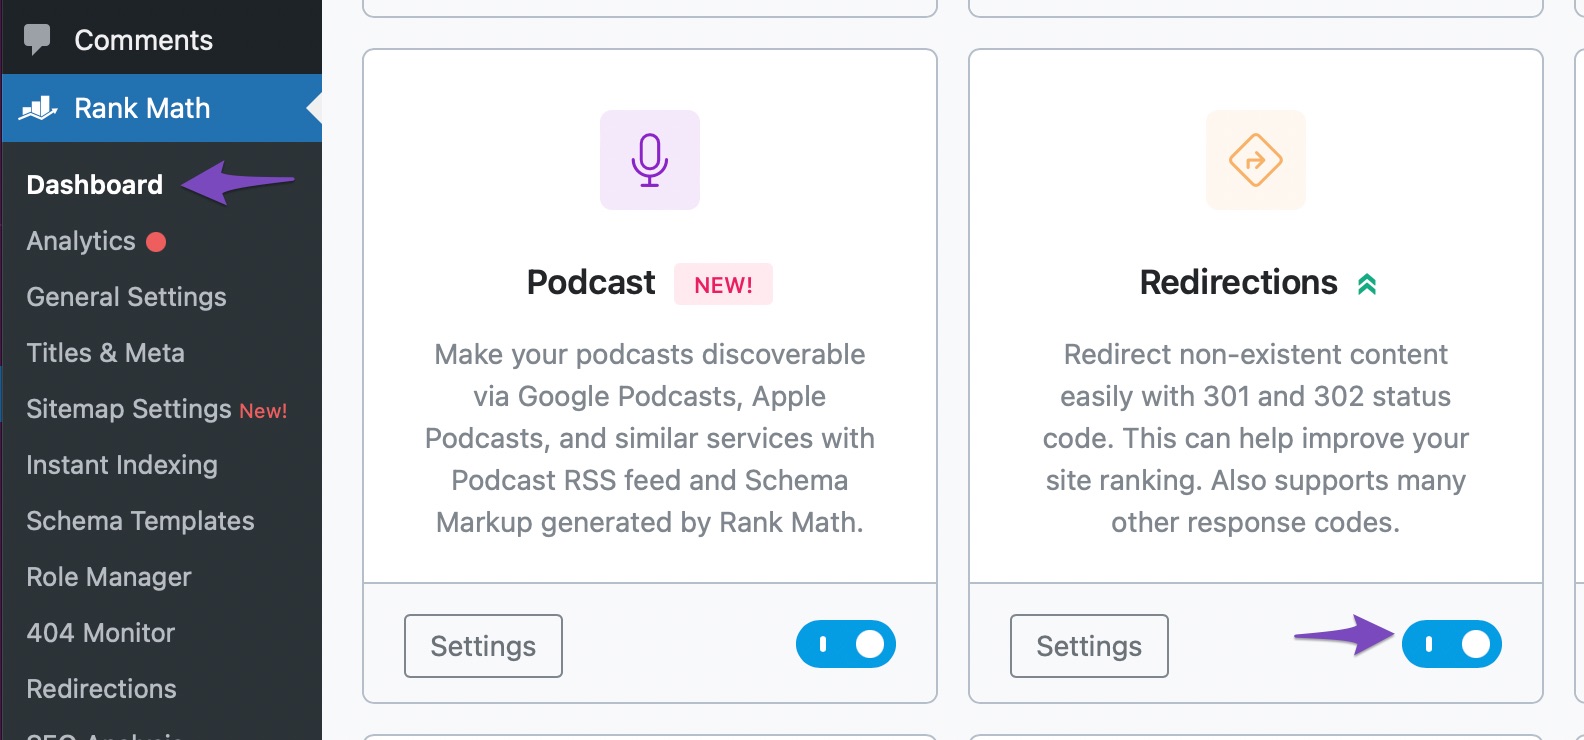Open Settings for the Redirections module
The width and height of the screenshot is (1584, 740).
pyautogui.click(x=1089, y=646)
